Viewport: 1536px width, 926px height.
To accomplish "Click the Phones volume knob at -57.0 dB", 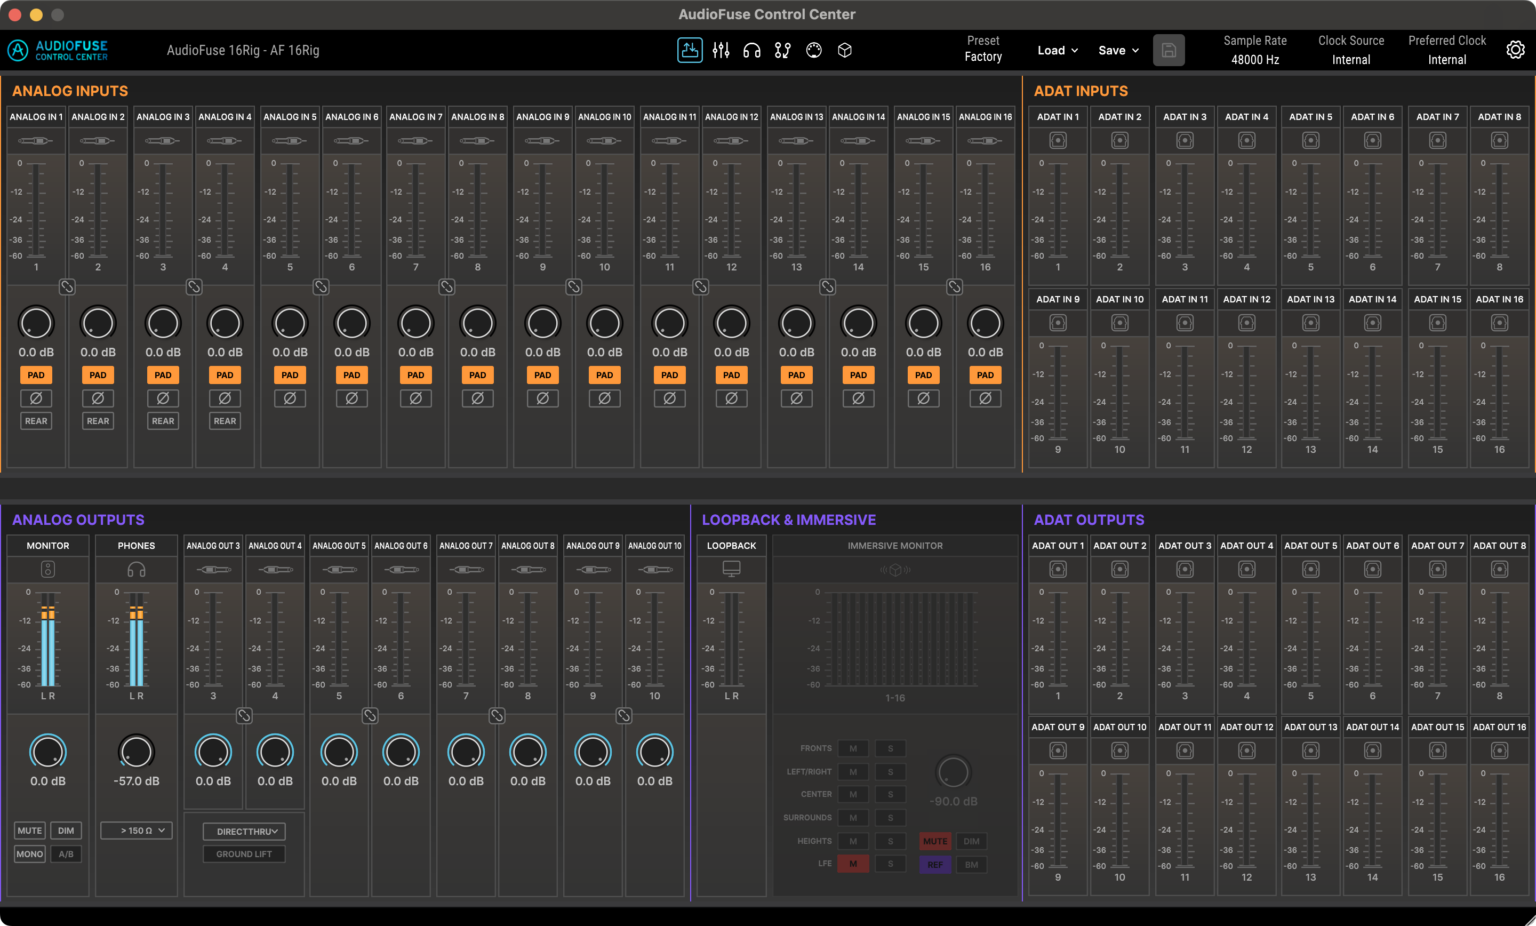I will 136,752.
